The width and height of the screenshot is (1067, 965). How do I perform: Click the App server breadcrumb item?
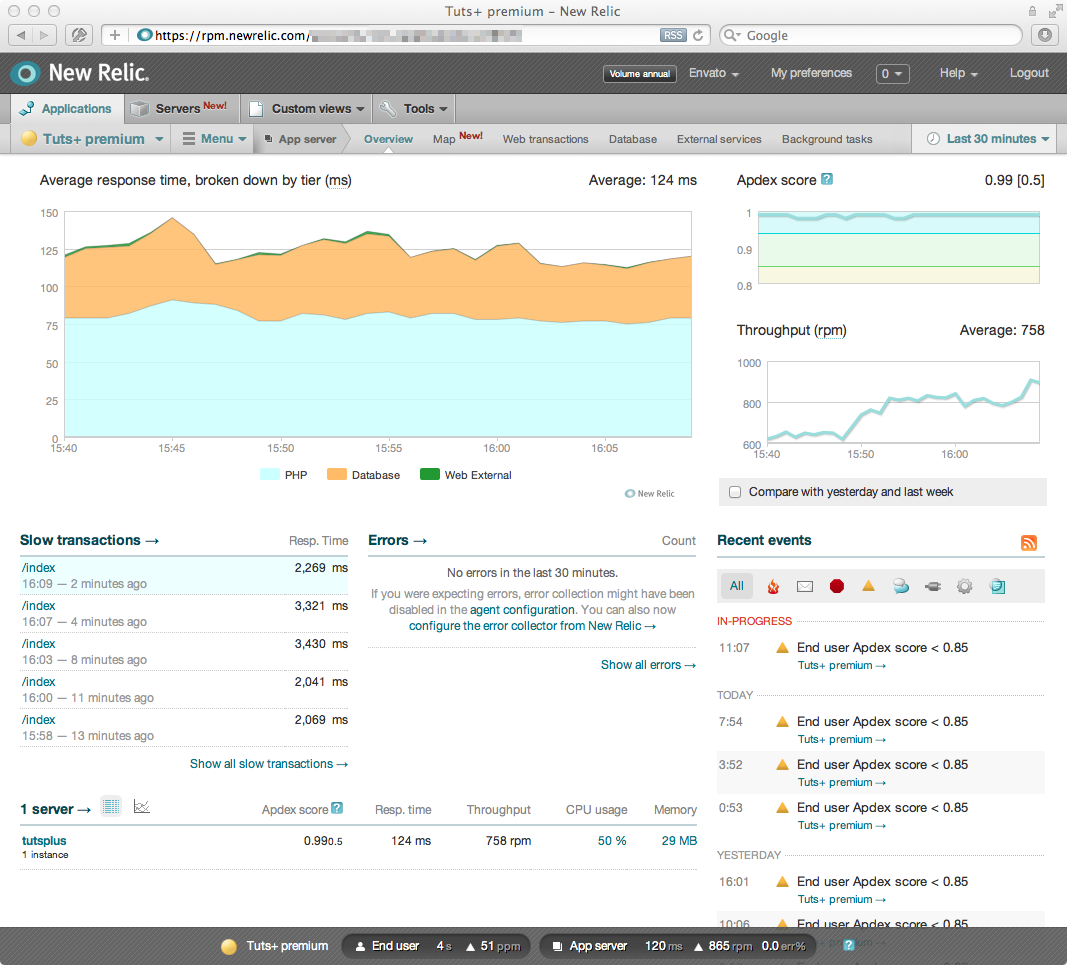pyautogui.click(x=300, y=139)
